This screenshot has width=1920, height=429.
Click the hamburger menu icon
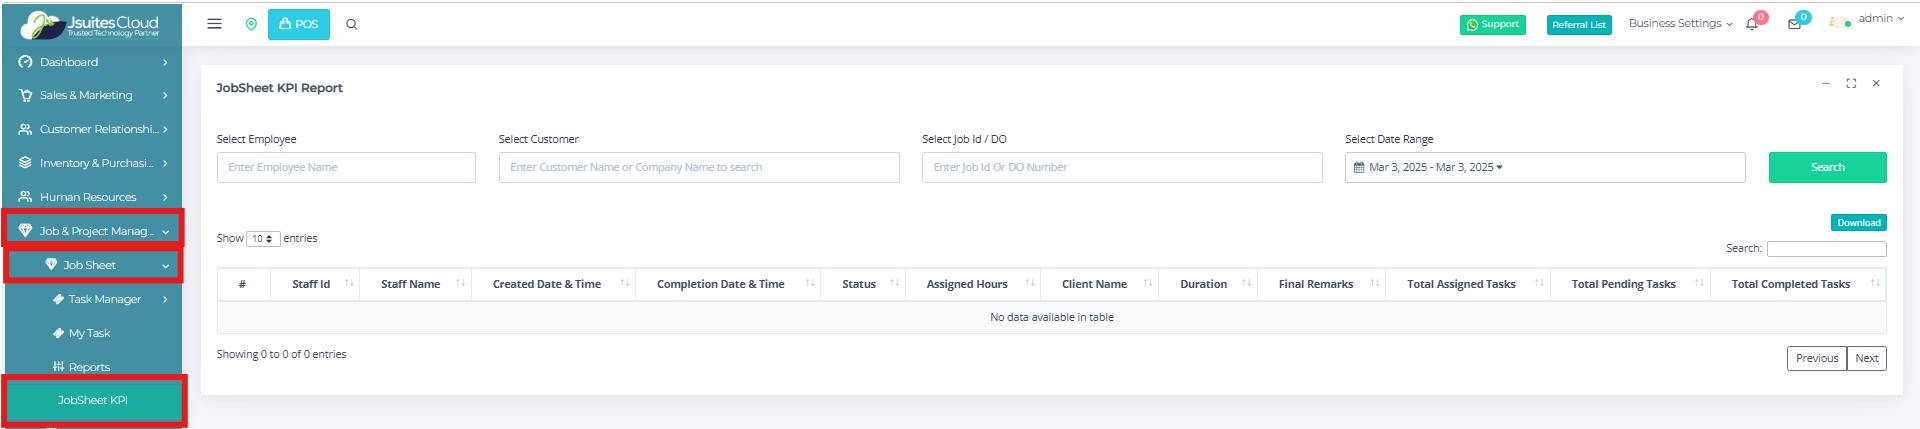(x=214, y=24)
